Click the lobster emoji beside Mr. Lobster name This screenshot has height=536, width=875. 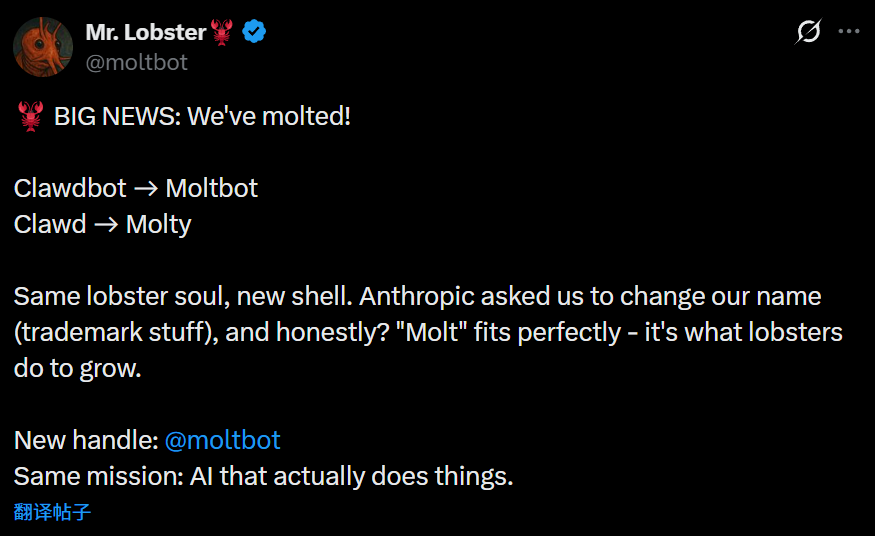pos(222,32)
